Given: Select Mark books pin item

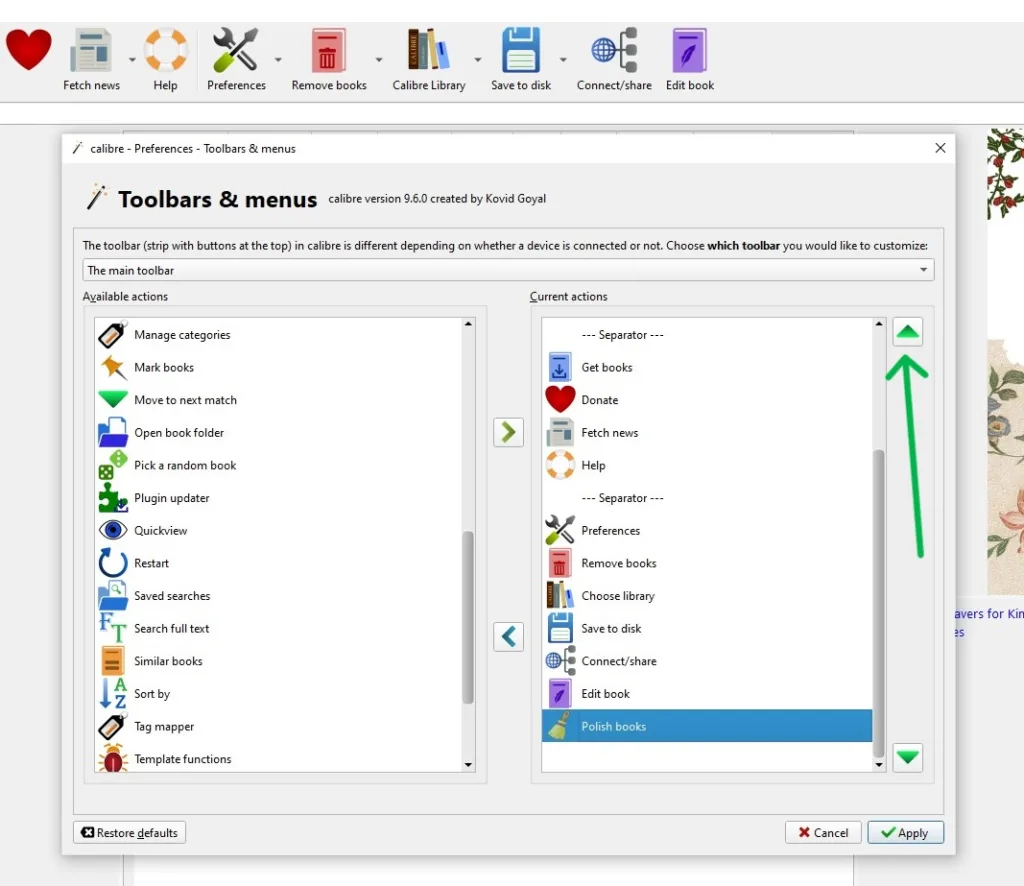Looking at the screenshot, I should point(279,367).
